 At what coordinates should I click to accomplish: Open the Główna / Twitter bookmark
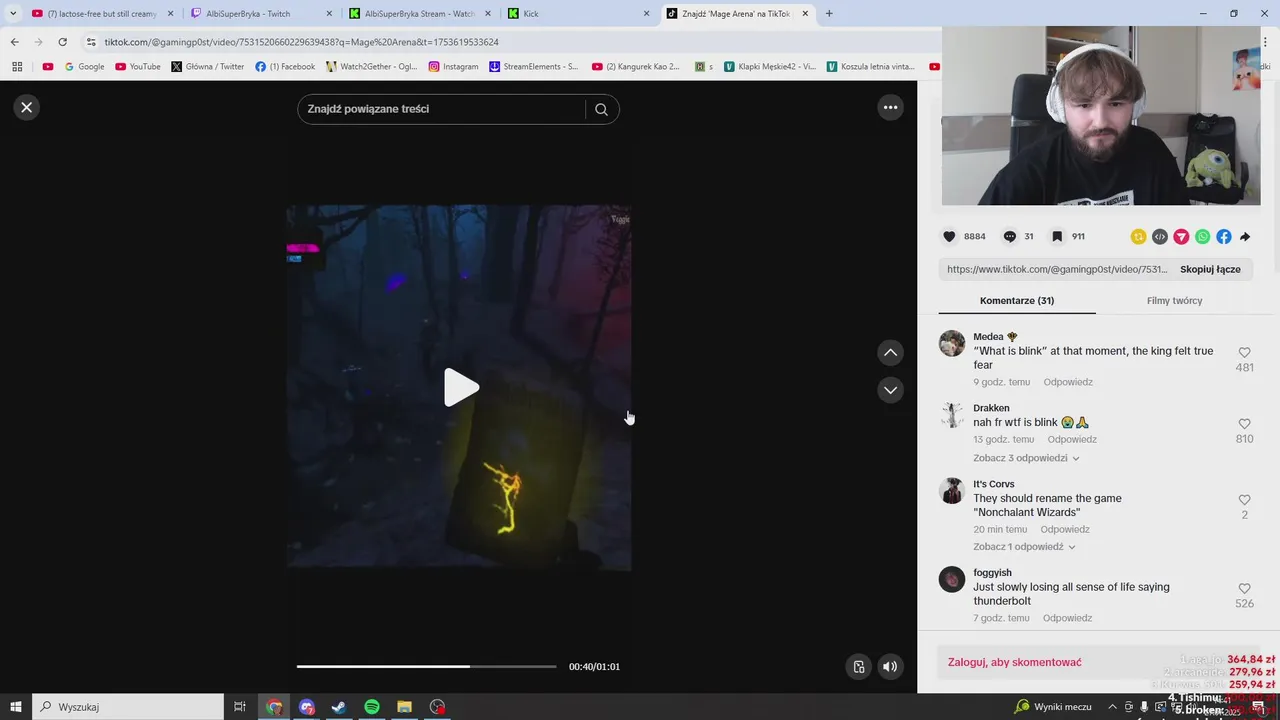[208, 67]
